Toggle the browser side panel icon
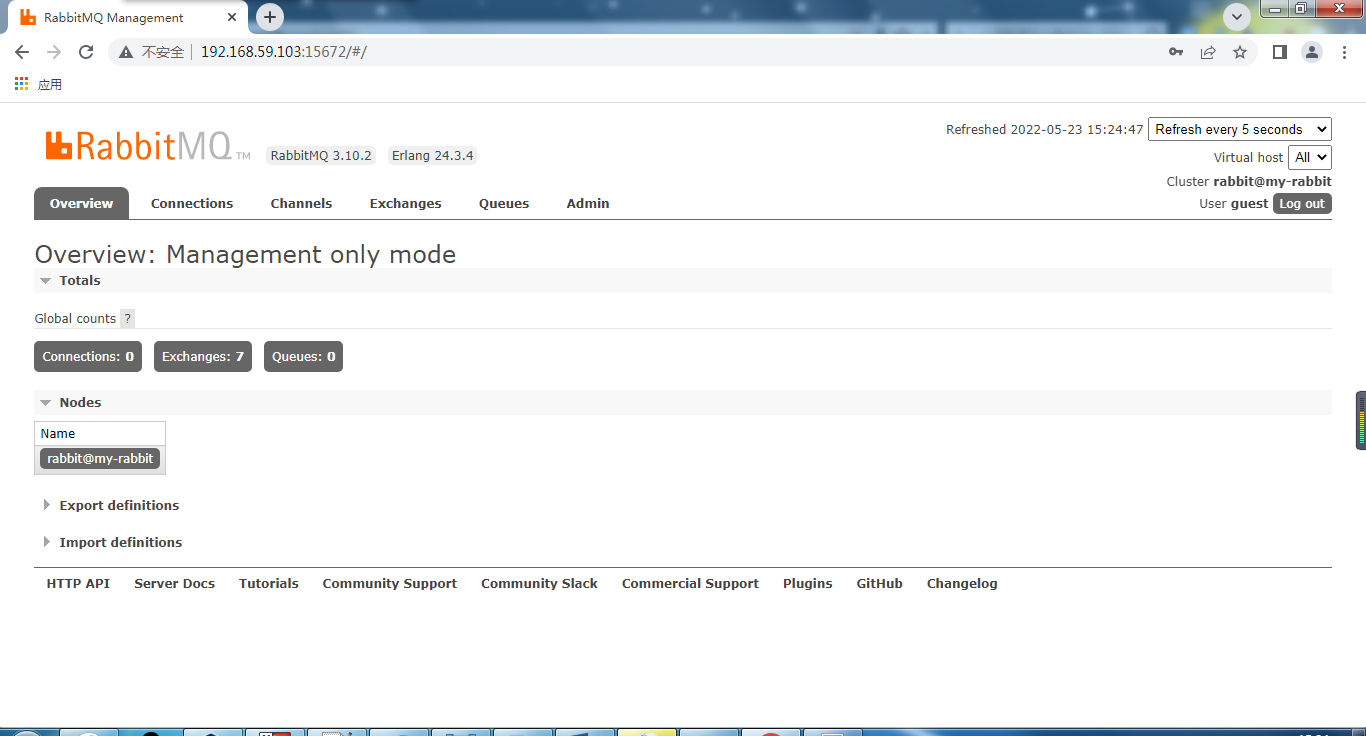1366x736 pixels. (x=1279, y=52)
